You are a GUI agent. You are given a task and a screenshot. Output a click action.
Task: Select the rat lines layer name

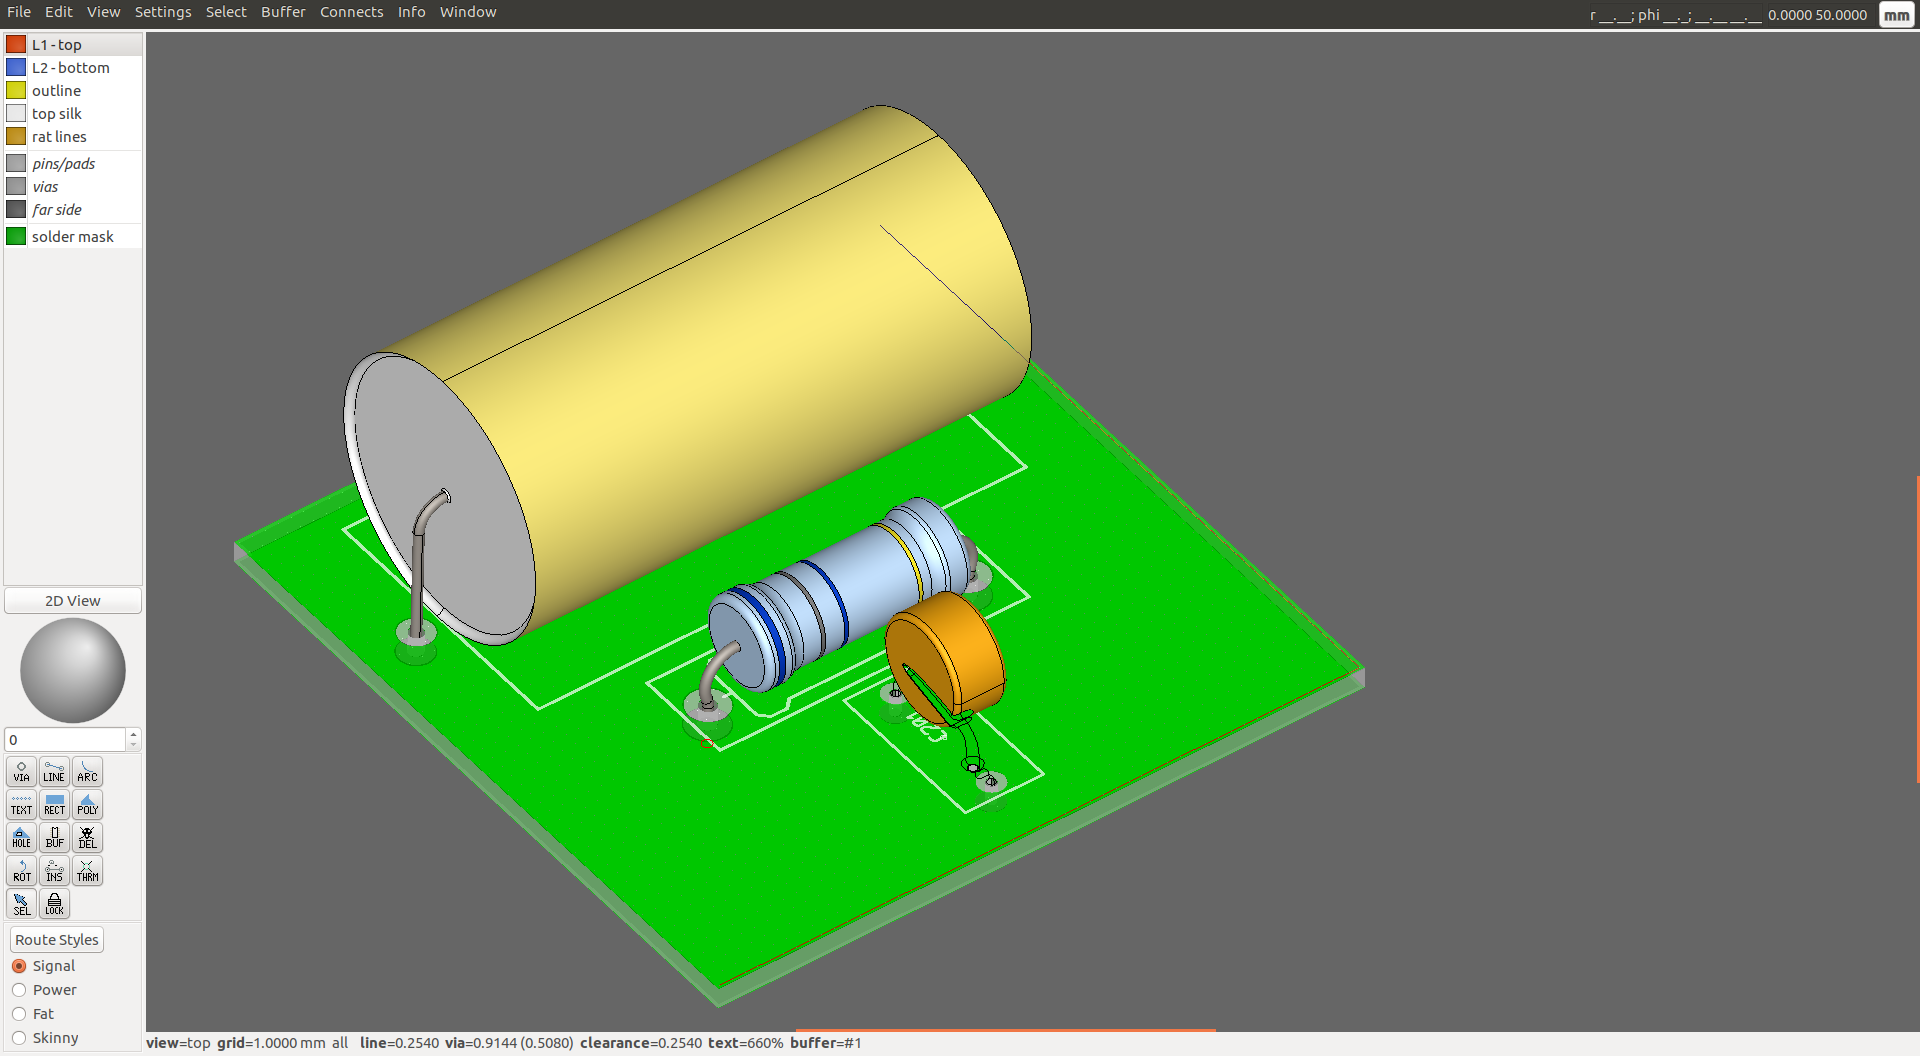pos(59,137)
